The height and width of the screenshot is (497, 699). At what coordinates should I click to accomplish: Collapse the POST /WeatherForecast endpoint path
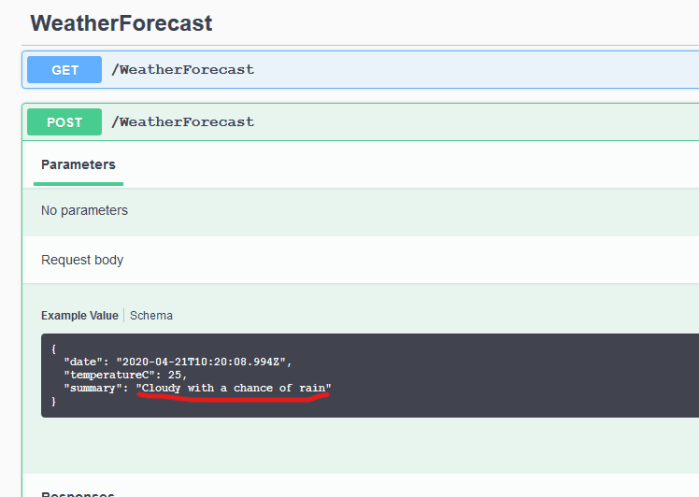tap(182, 122)
